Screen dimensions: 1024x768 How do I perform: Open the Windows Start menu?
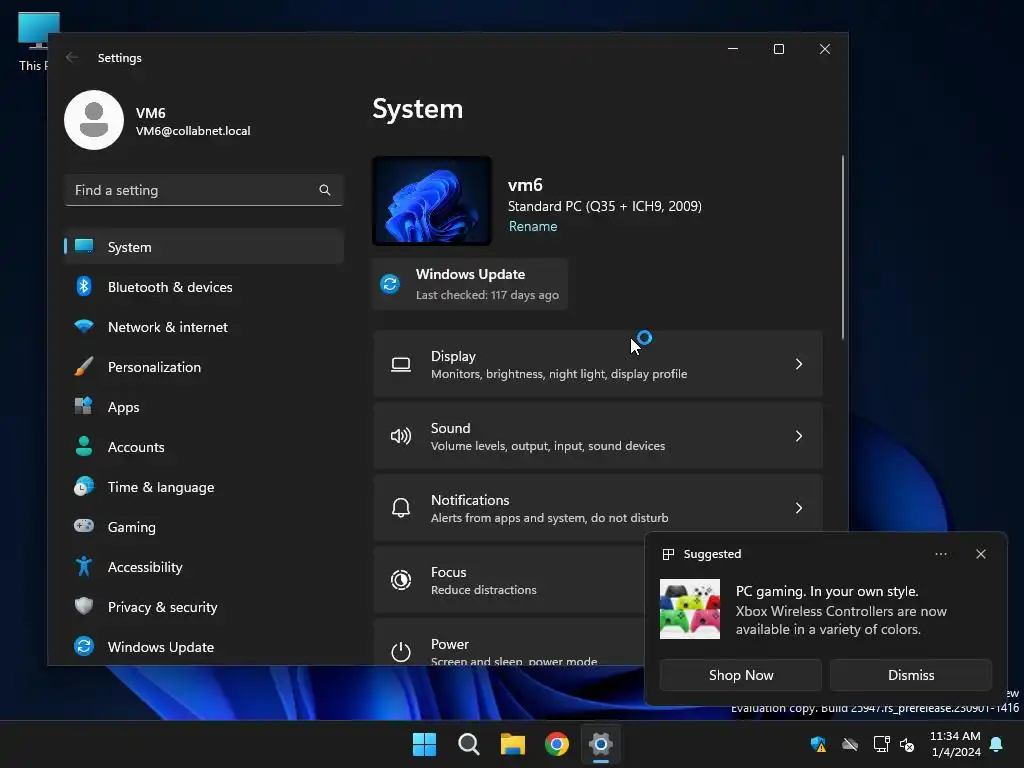pyautogui.click(x=424, y=744)
